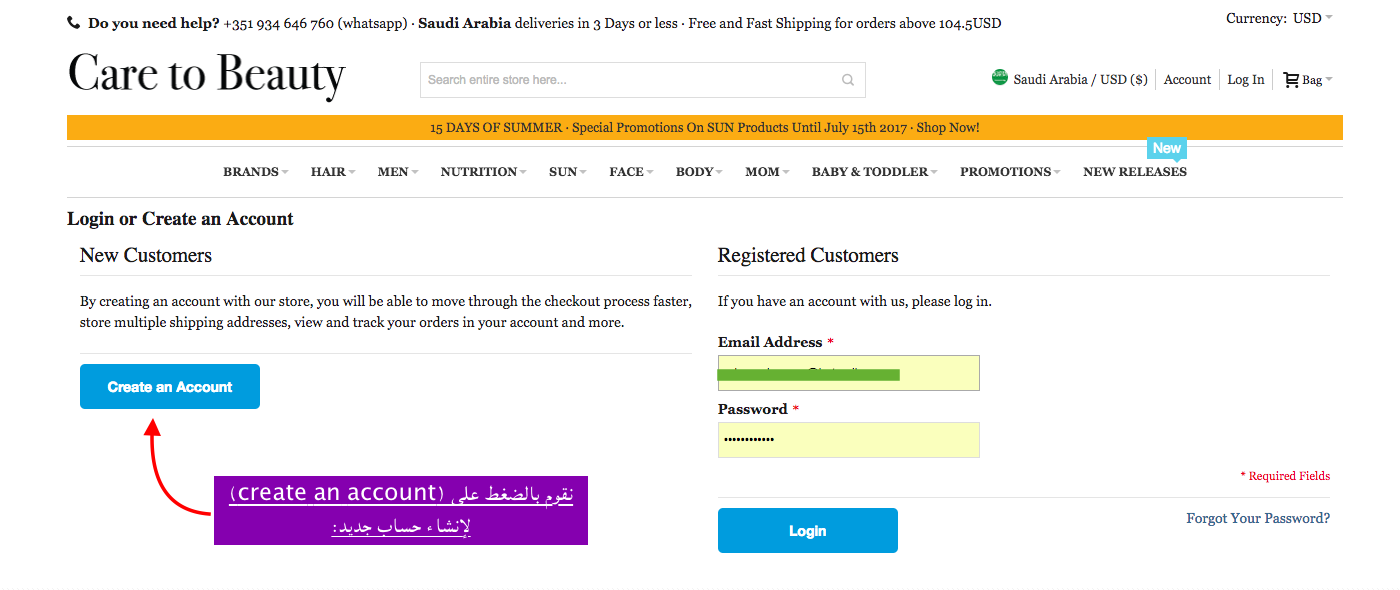This screenshot has width=1400, height=590.
Task: Go to the Account page
Action: 1186,79
